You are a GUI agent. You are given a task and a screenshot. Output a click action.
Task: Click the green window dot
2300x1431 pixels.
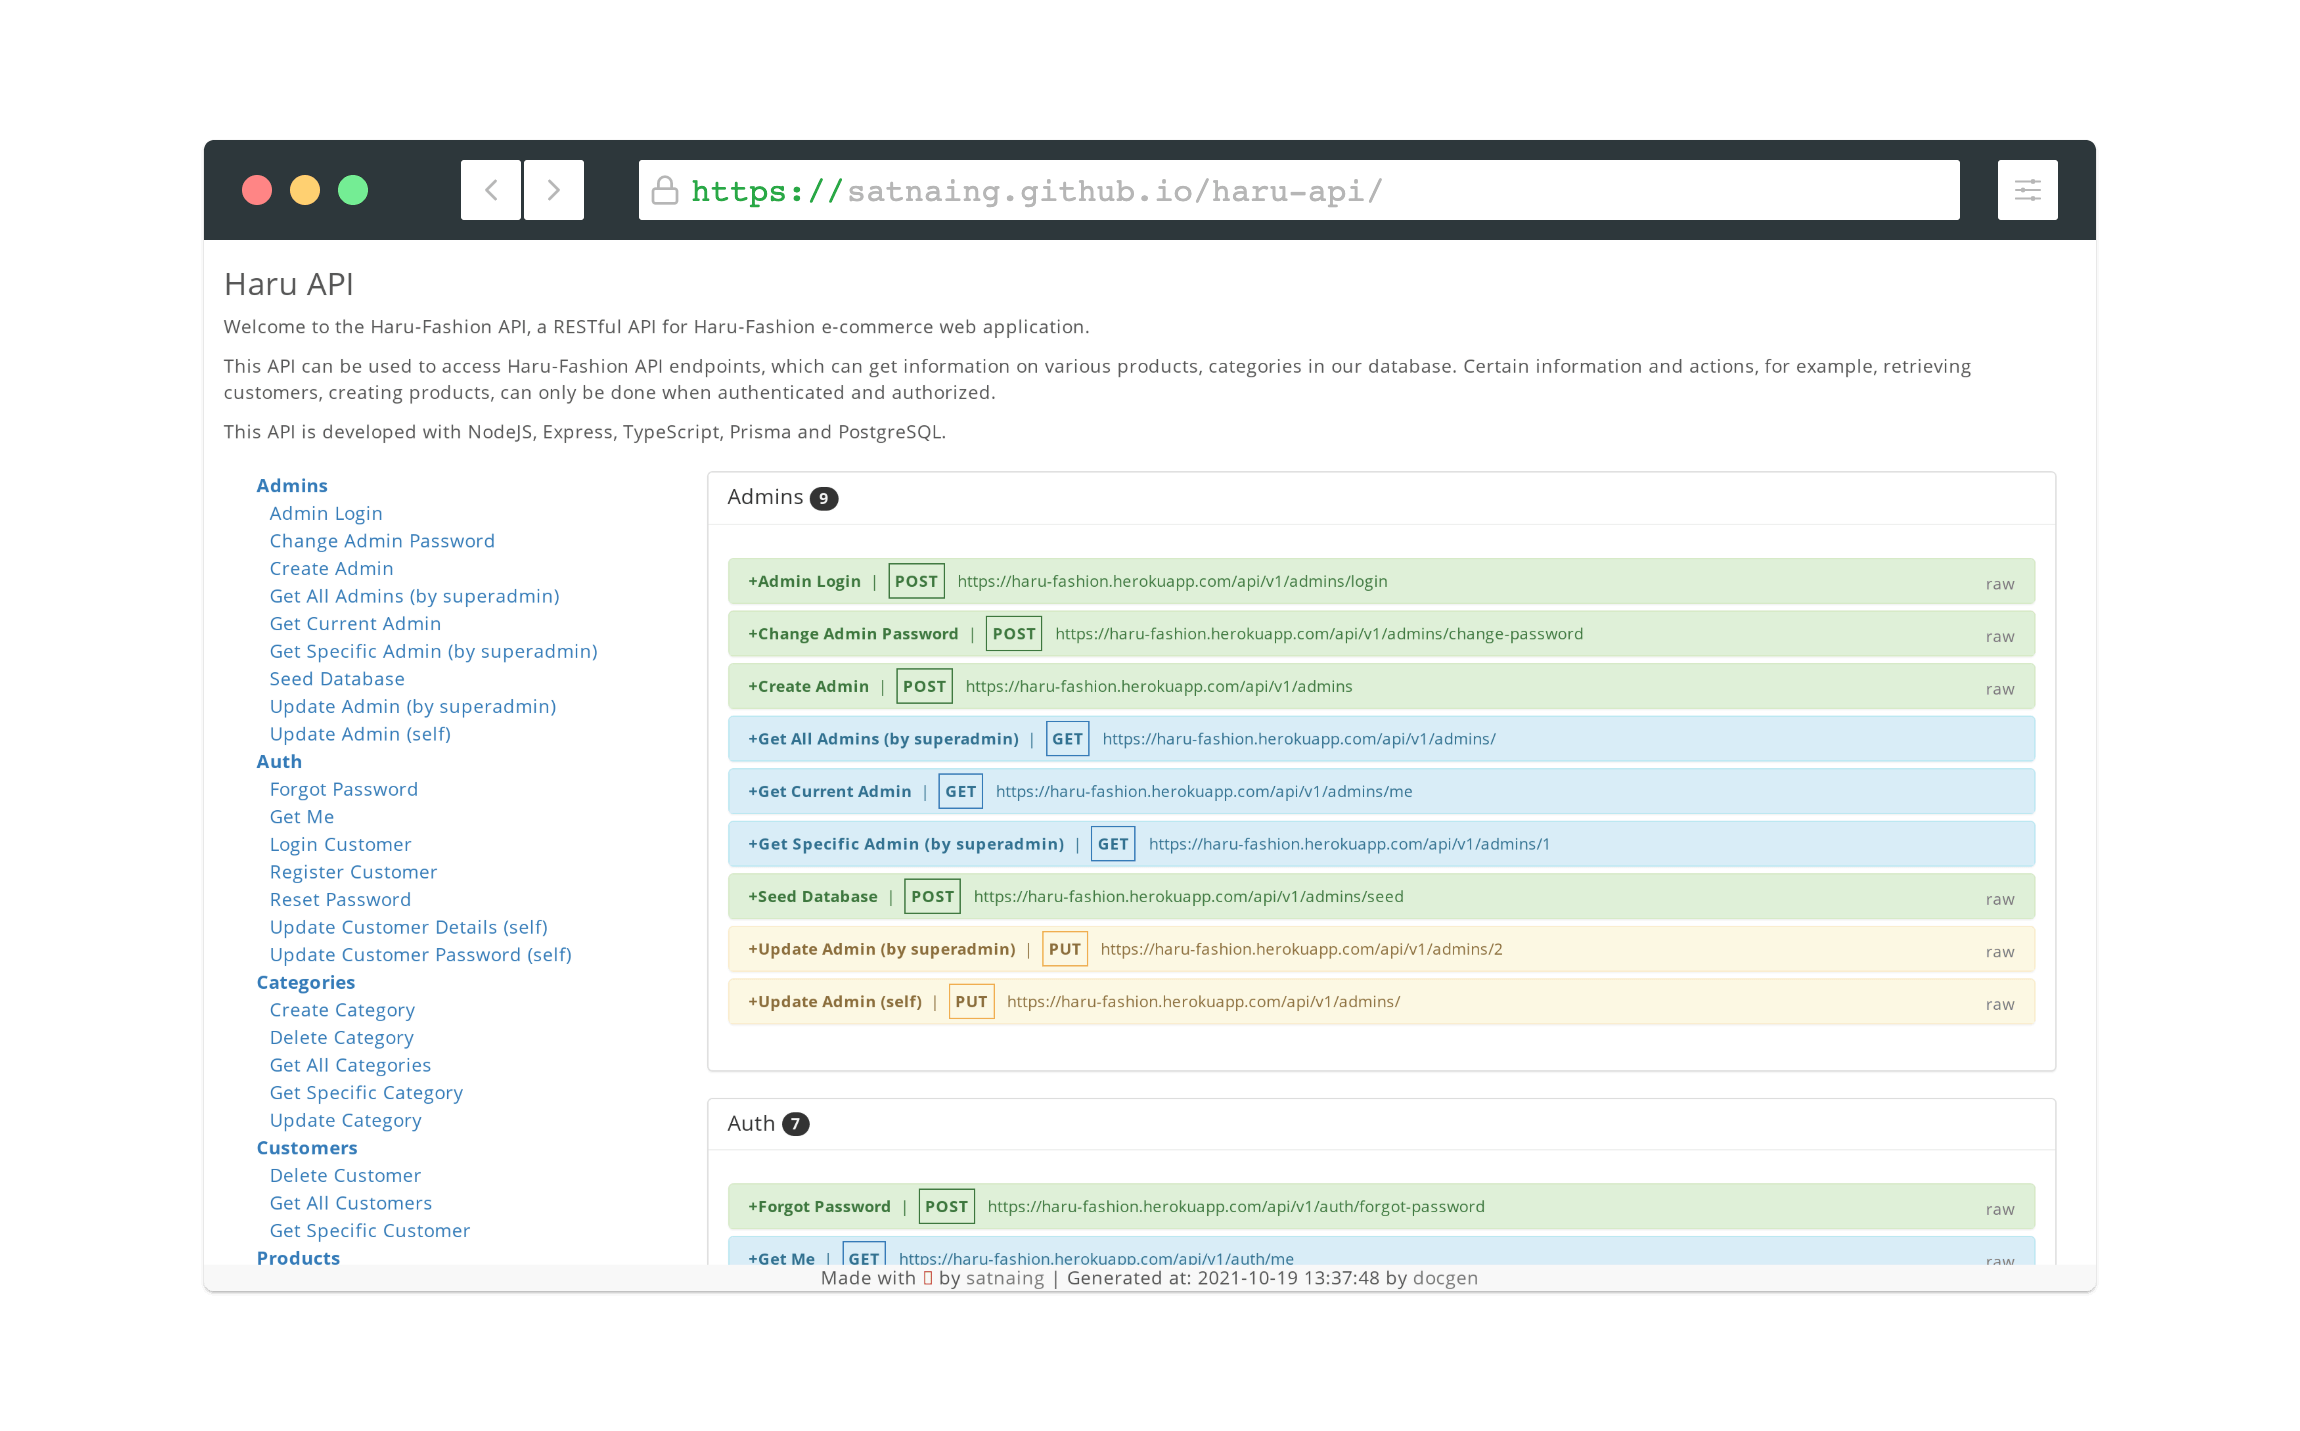point(353,190)
